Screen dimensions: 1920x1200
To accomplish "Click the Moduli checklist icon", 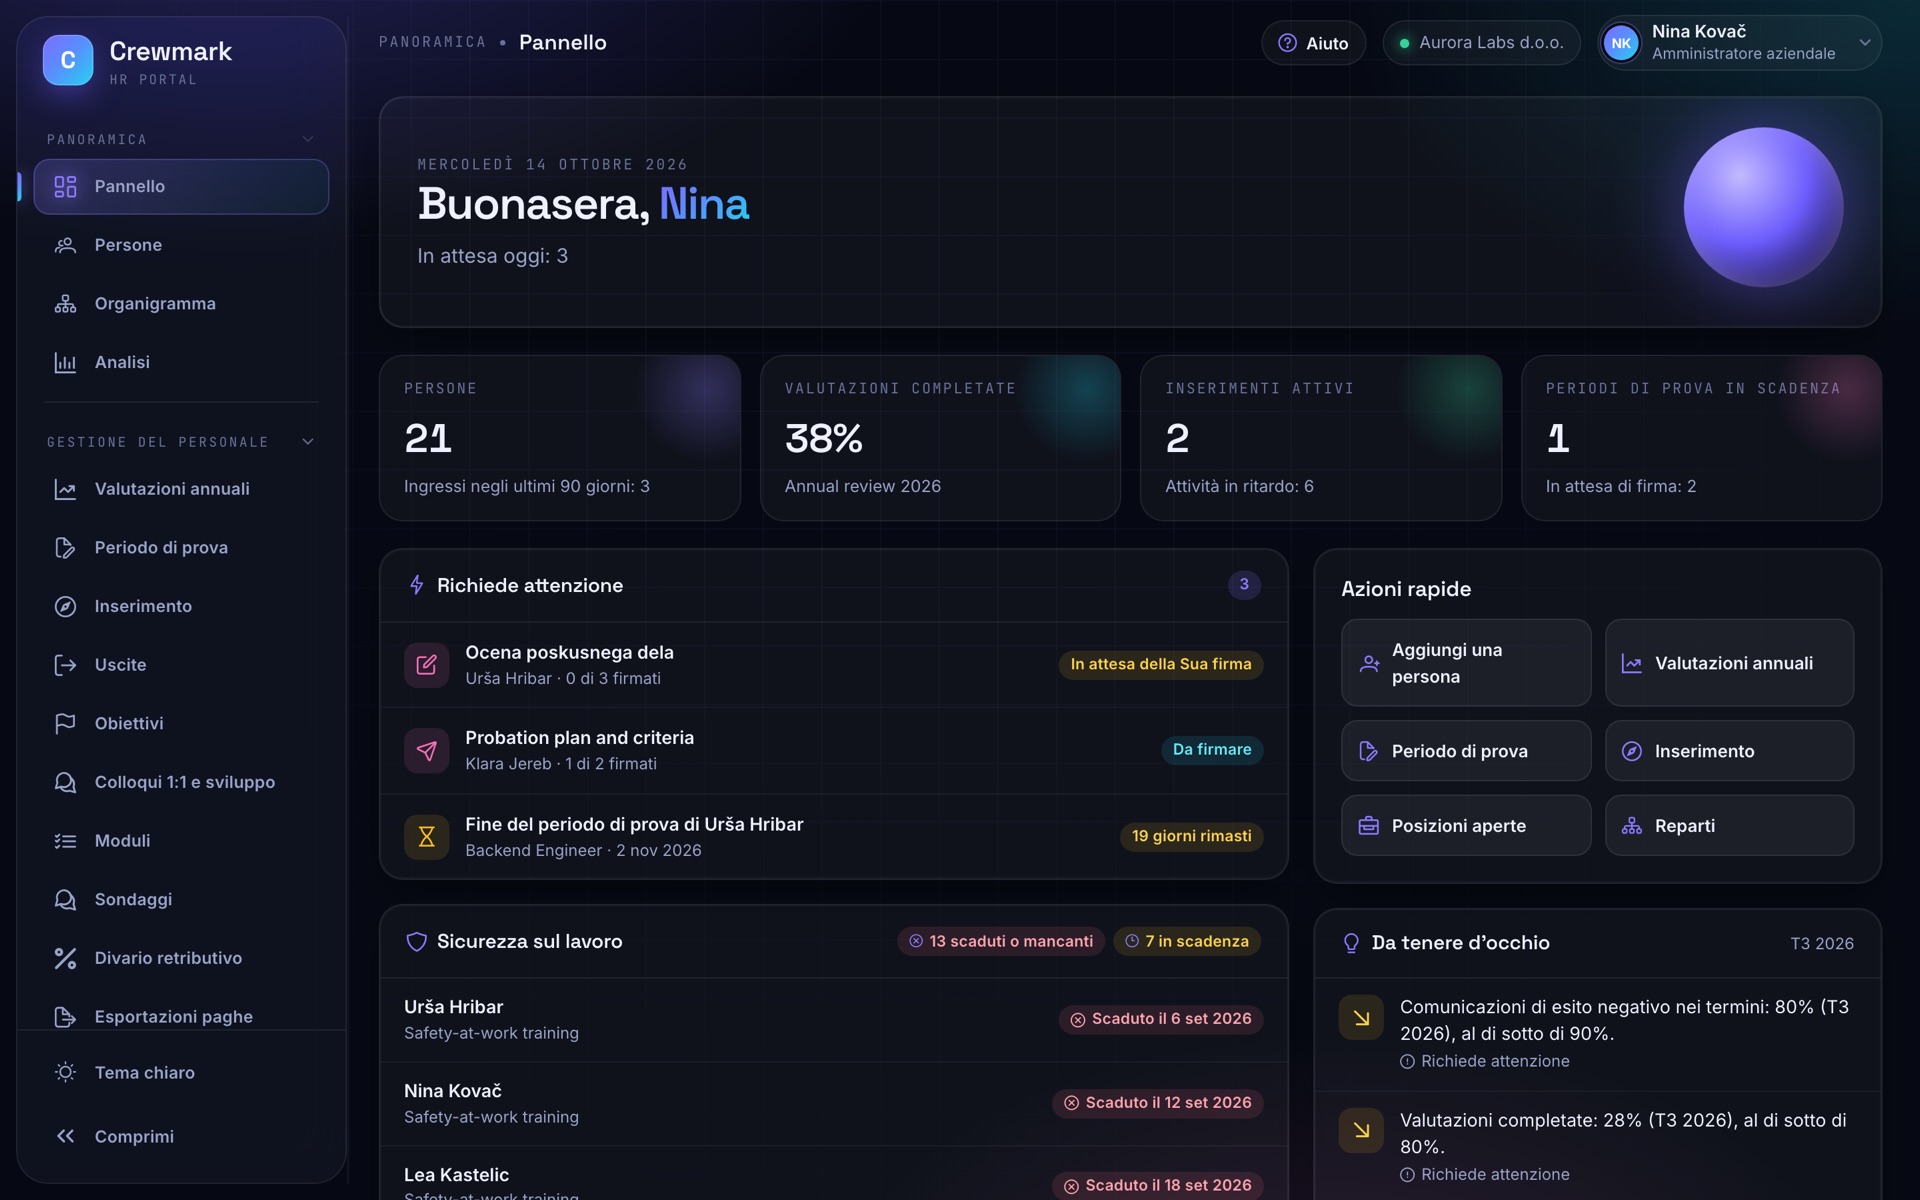I will coord(65,841).
